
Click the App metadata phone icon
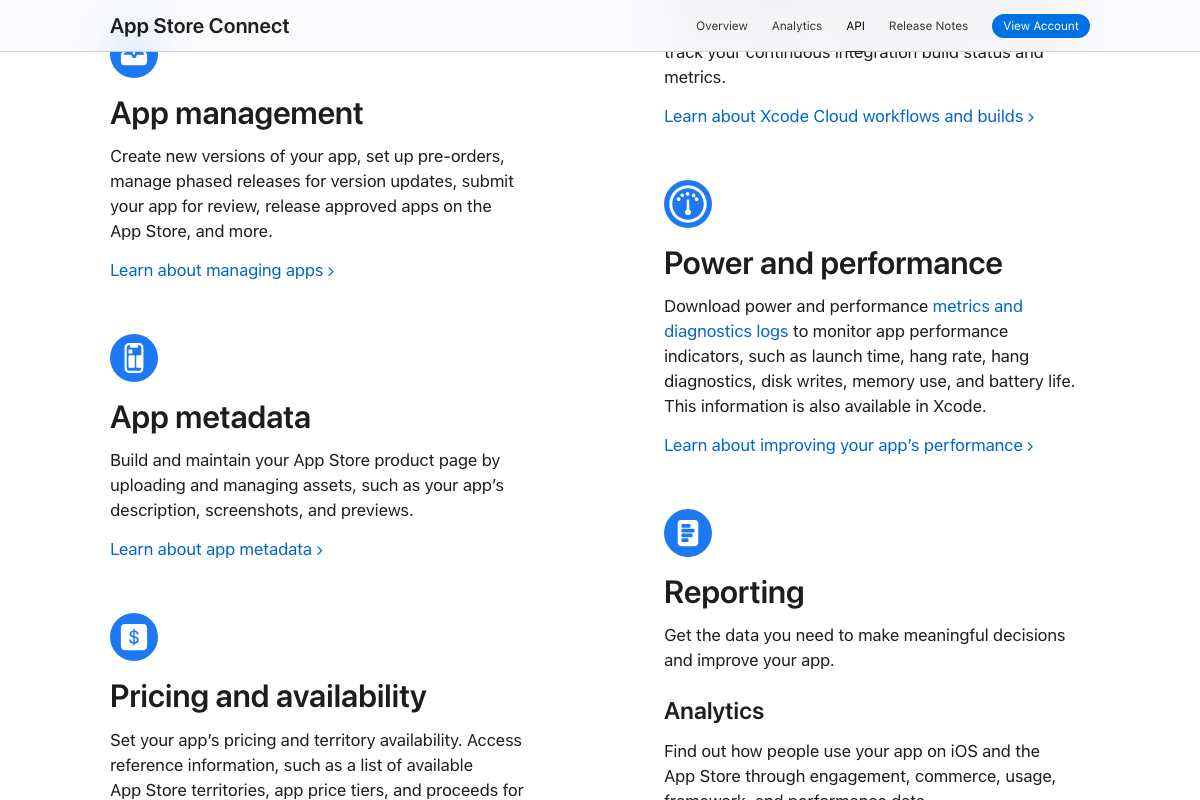pyautogui.click(x=134, y=357)
